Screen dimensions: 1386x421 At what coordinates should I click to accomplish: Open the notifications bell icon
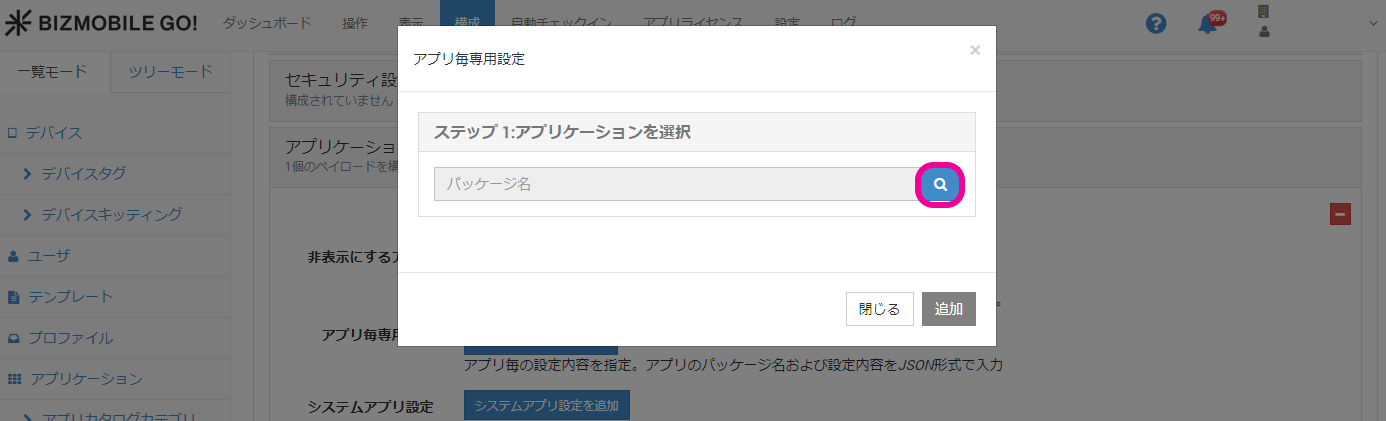[1208, 24]
